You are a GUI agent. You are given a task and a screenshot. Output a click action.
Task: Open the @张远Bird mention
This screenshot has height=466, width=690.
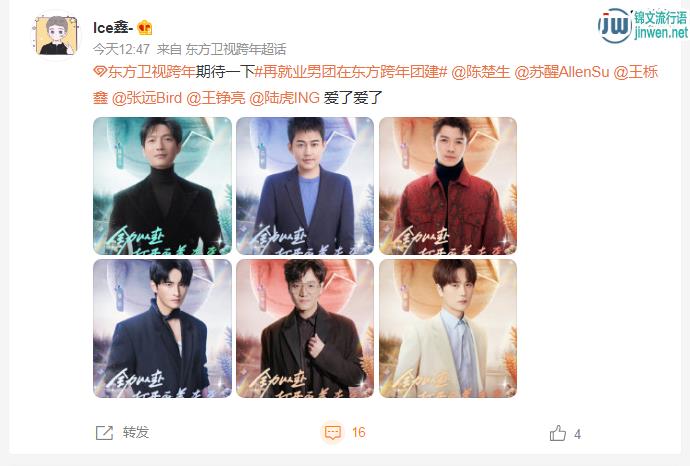coord(147,98)
